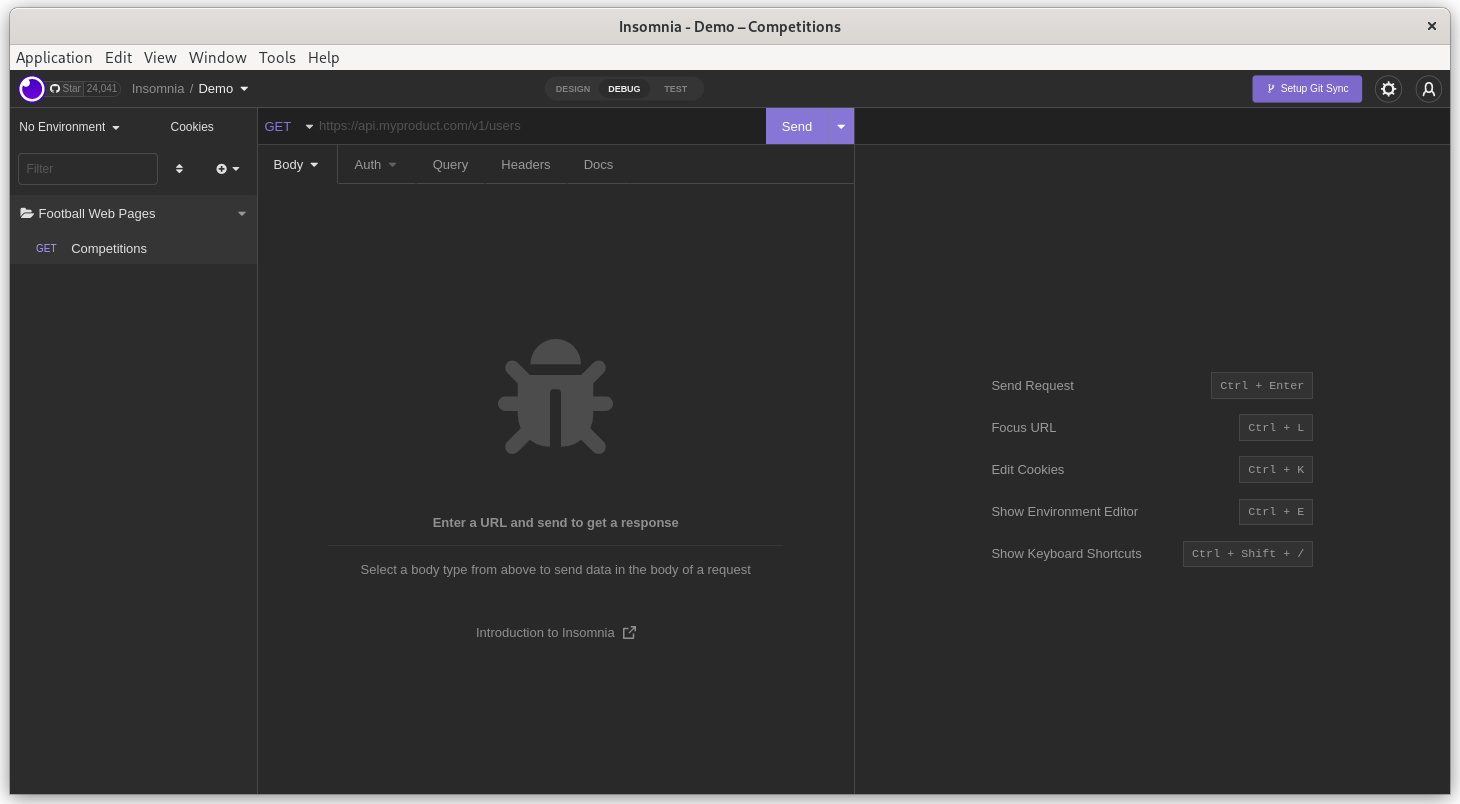1460x804 pixels.
Task: Open the user account icon
Action: [1429, 89]
